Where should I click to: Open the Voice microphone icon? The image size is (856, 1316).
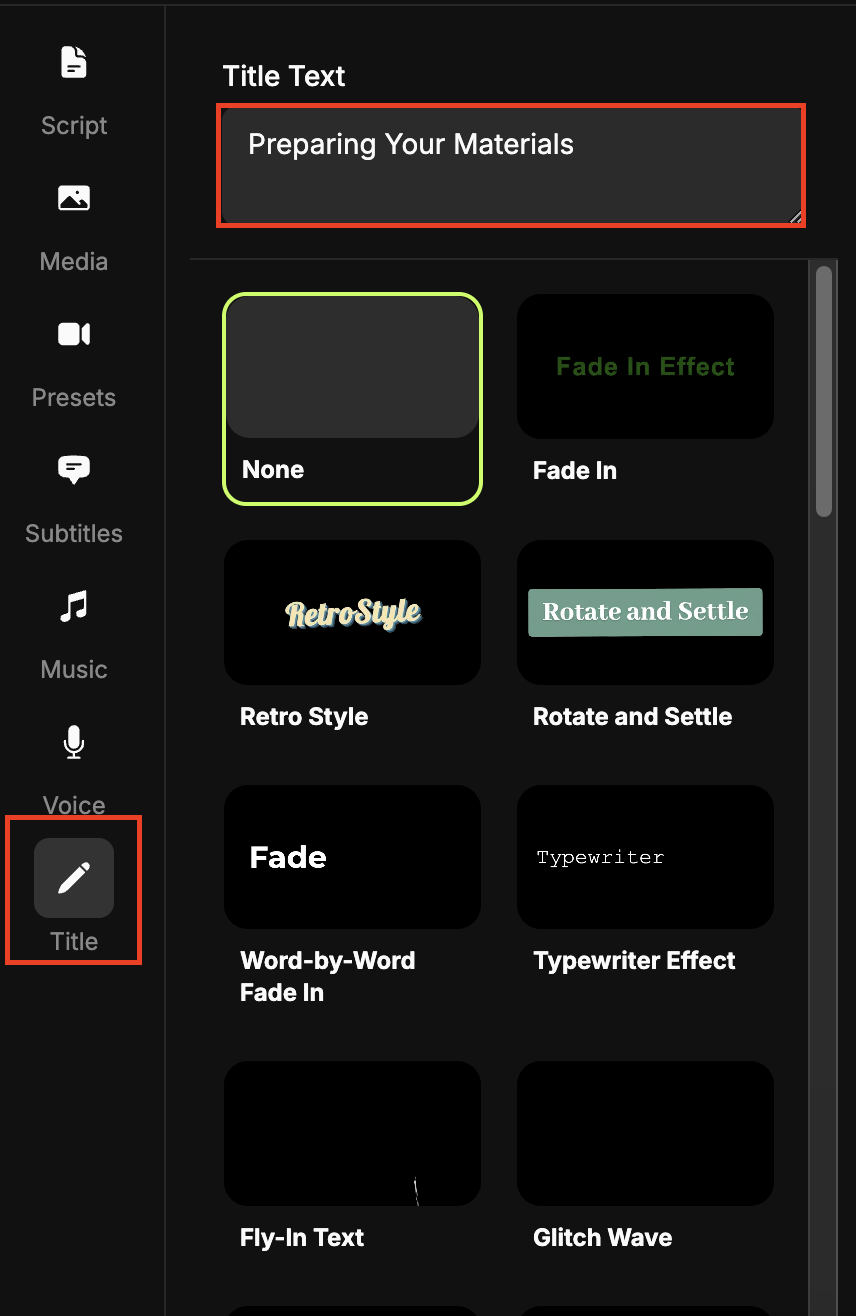(x=74, y=742)
